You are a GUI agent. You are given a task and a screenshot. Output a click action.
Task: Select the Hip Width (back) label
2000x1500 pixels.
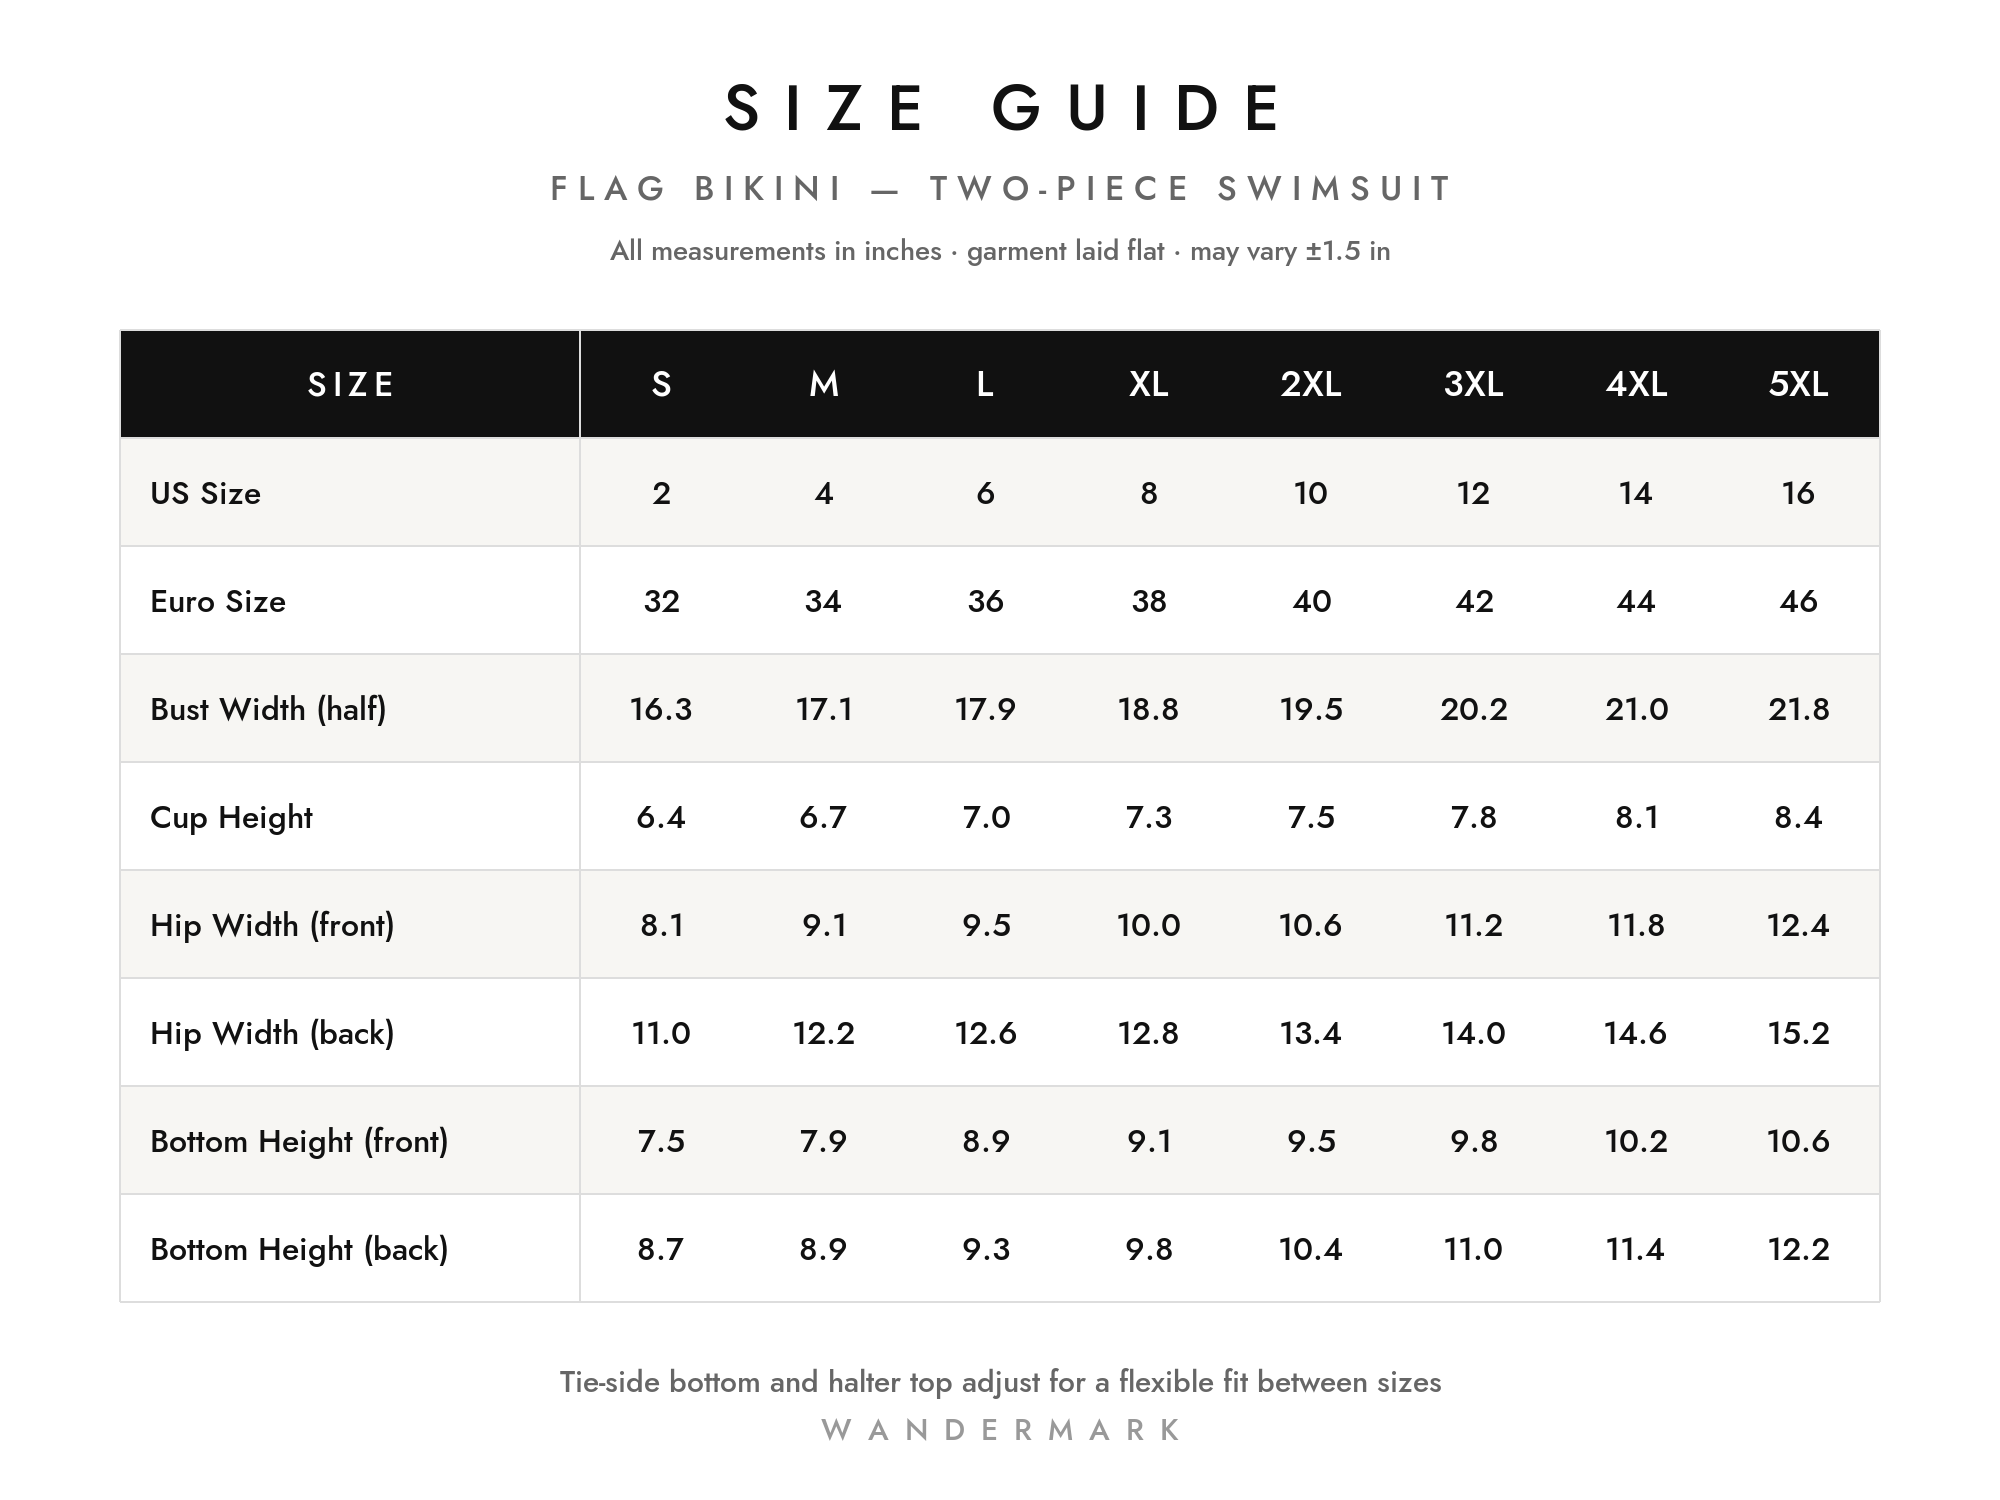click(x=272, y=1033)
